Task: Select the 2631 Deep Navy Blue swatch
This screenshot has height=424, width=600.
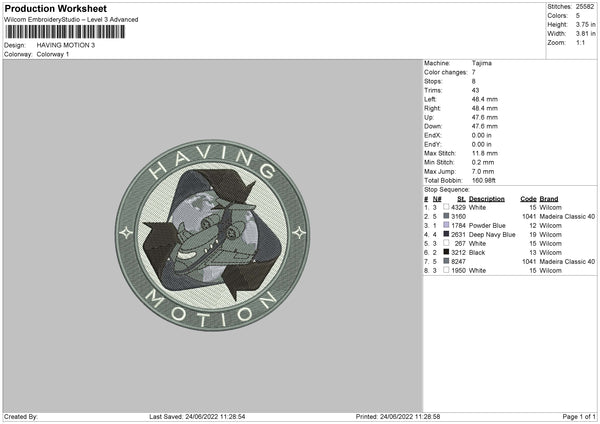Action: tap(446, 234)
